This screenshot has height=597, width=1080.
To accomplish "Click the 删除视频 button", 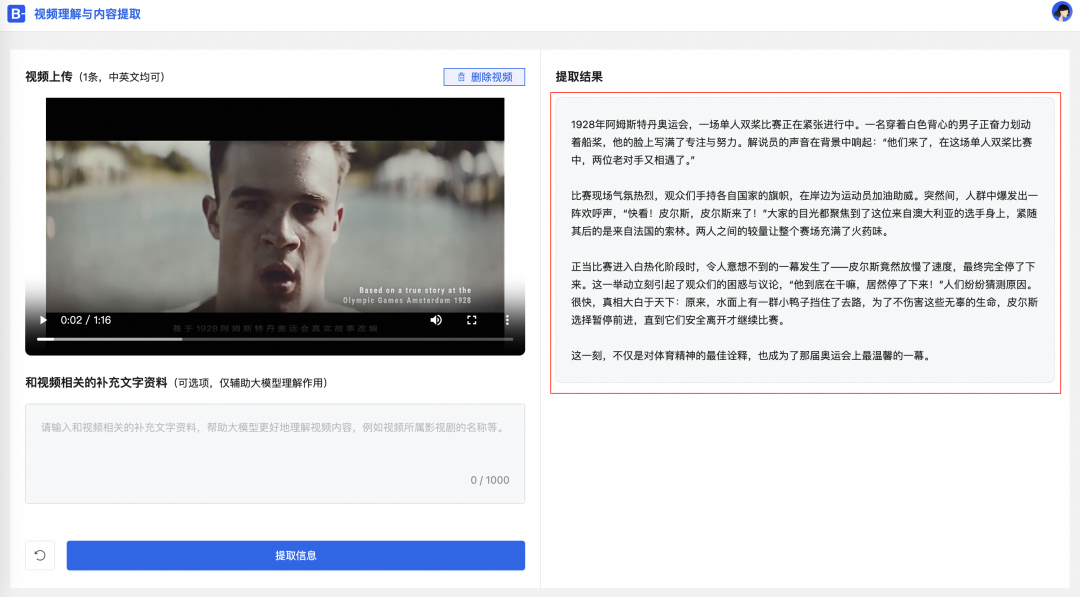I will click(x=484, y=77).
